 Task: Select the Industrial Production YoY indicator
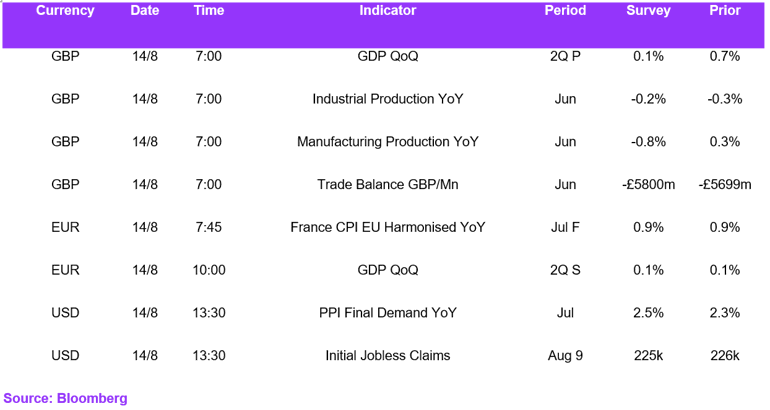[x=387, y=99]
